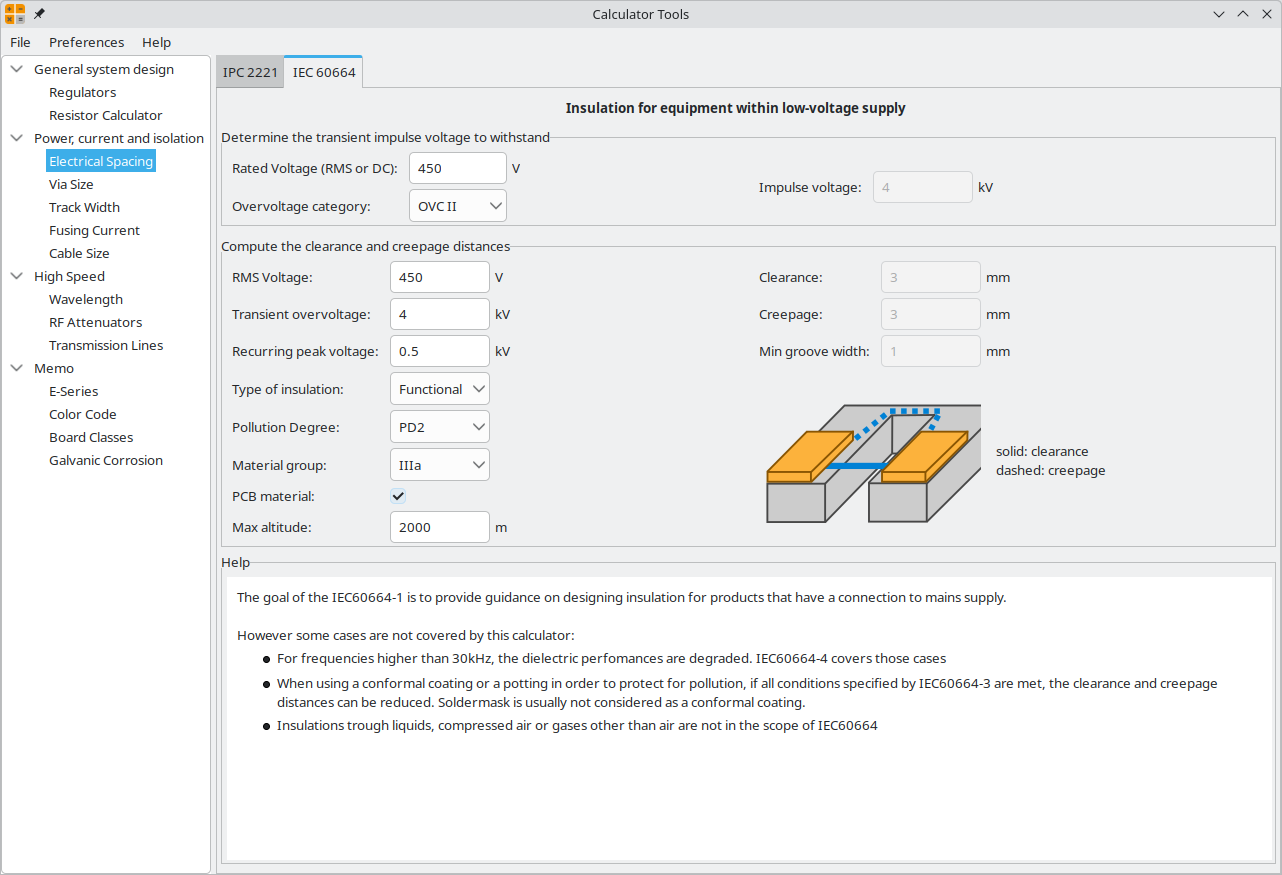Screen dimensions: 1282x875
Task: Click the pin icon in the title bar
Action: (39, 14)
